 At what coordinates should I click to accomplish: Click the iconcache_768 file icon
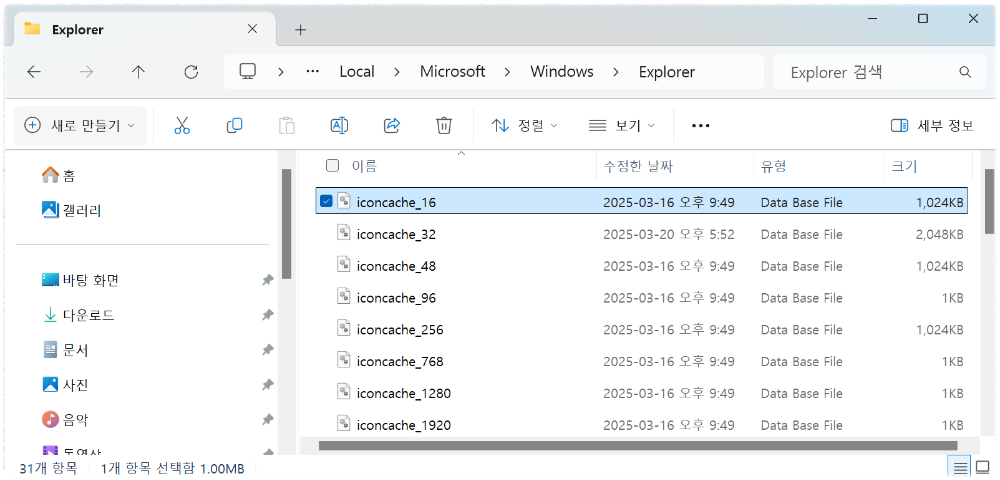pos(344,361)
